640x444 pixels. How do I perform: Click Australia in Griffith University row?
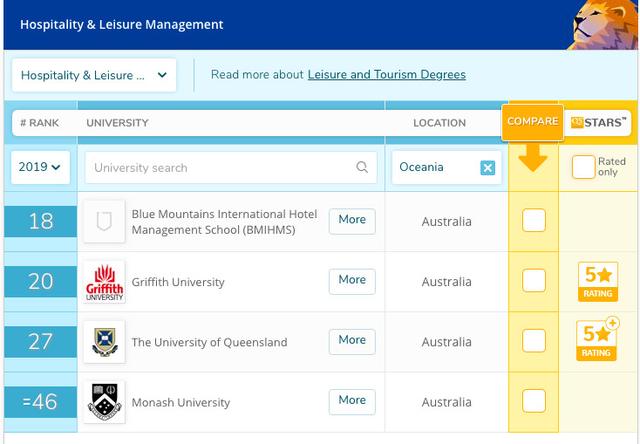447,282
